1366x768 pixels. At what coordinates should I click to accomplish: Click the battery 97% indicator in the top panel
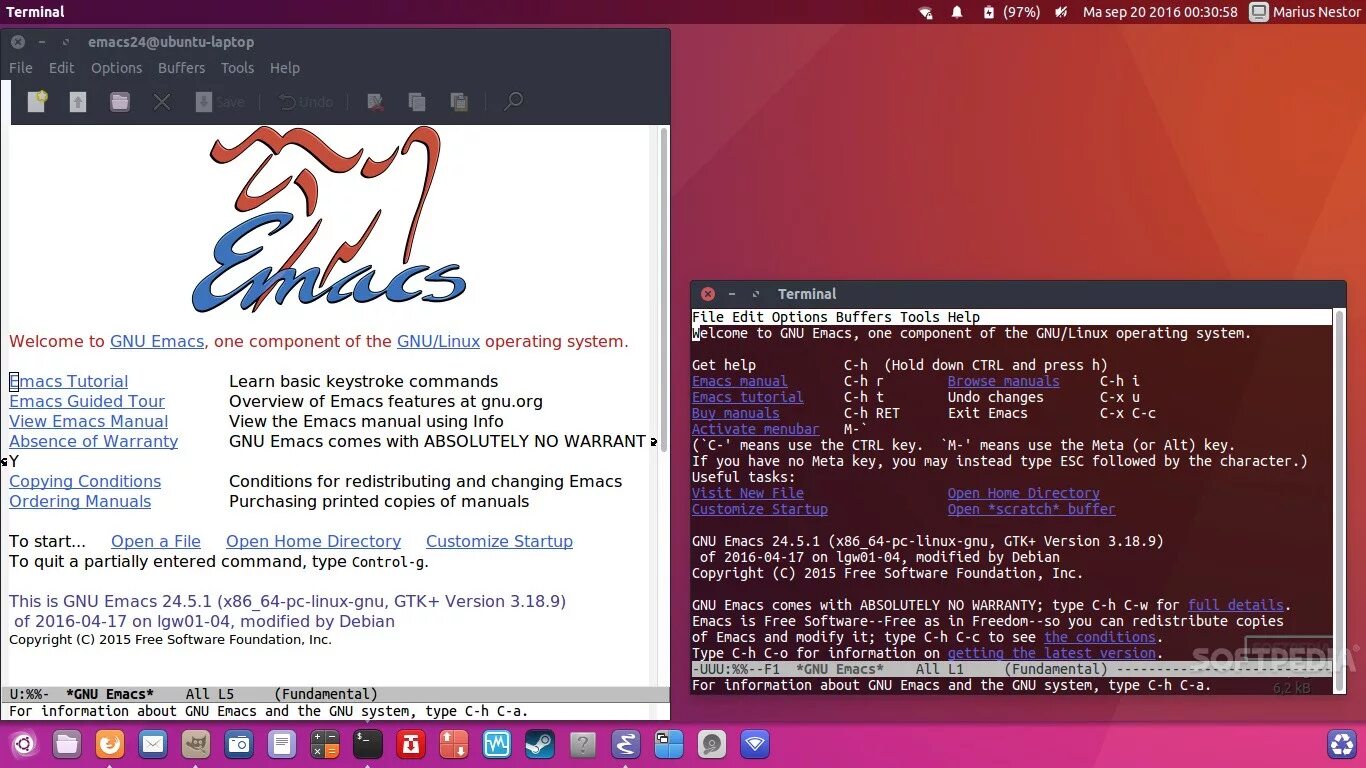pos(1012,12)
